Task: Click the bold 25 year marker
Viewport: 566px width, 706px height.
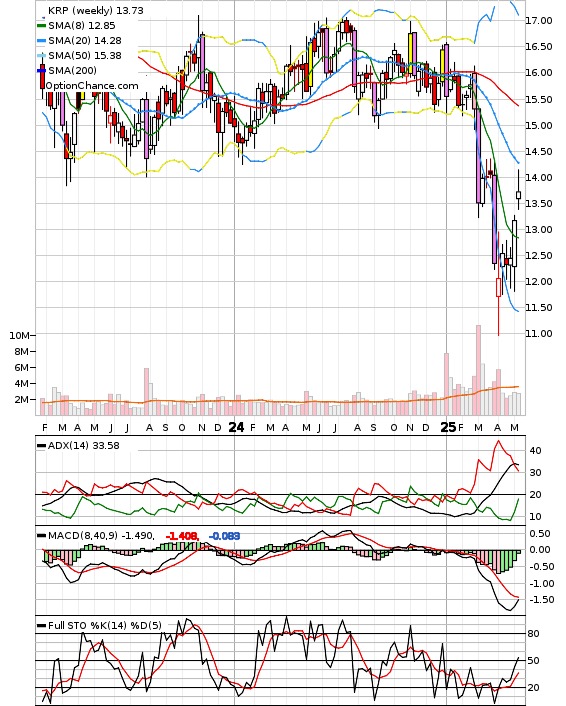Action: point(448,427)
